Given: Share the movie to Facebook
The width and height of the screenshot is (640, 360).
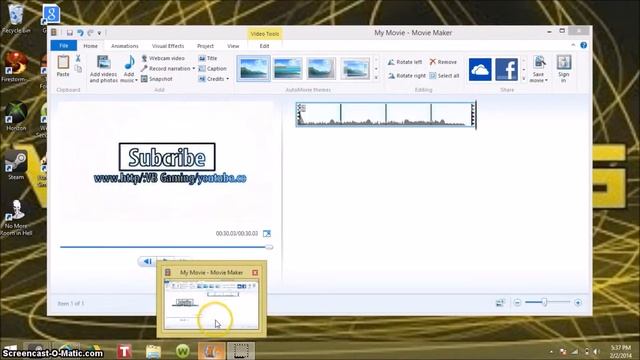Looking at the screenshot, I should [x=507, y=69].
